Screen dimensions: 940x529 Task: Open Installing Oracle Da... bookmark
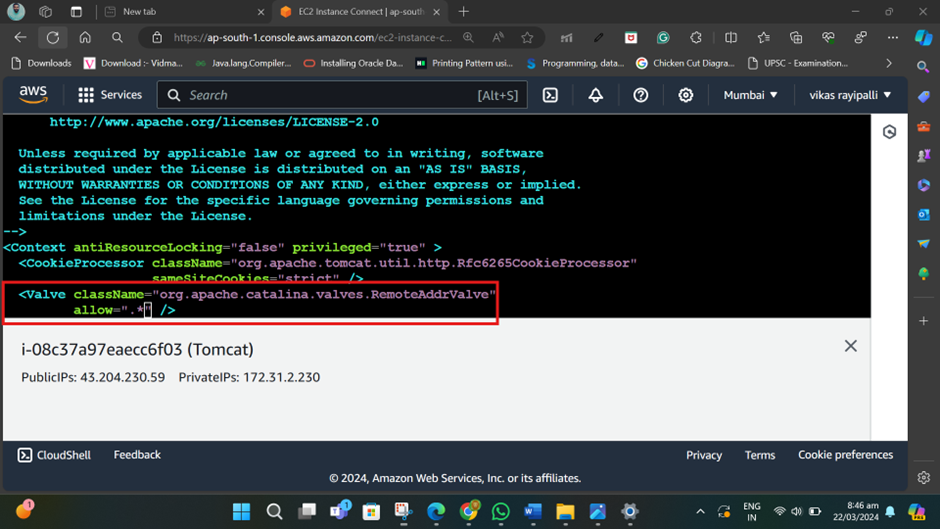[353, 63]
